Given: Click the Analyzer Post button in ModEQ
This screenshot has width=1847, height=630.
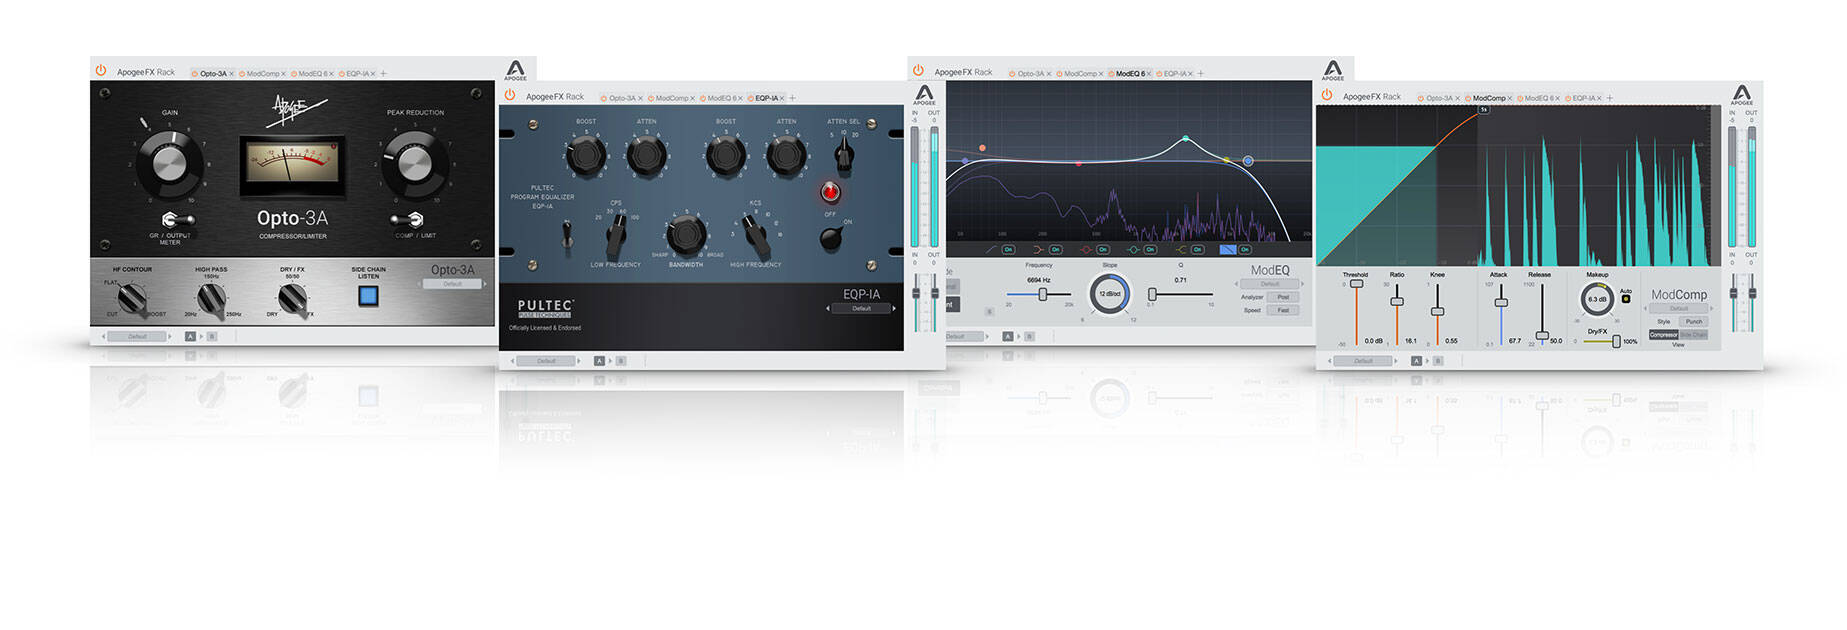Looking at the screenshot, I should [1283, 297].
